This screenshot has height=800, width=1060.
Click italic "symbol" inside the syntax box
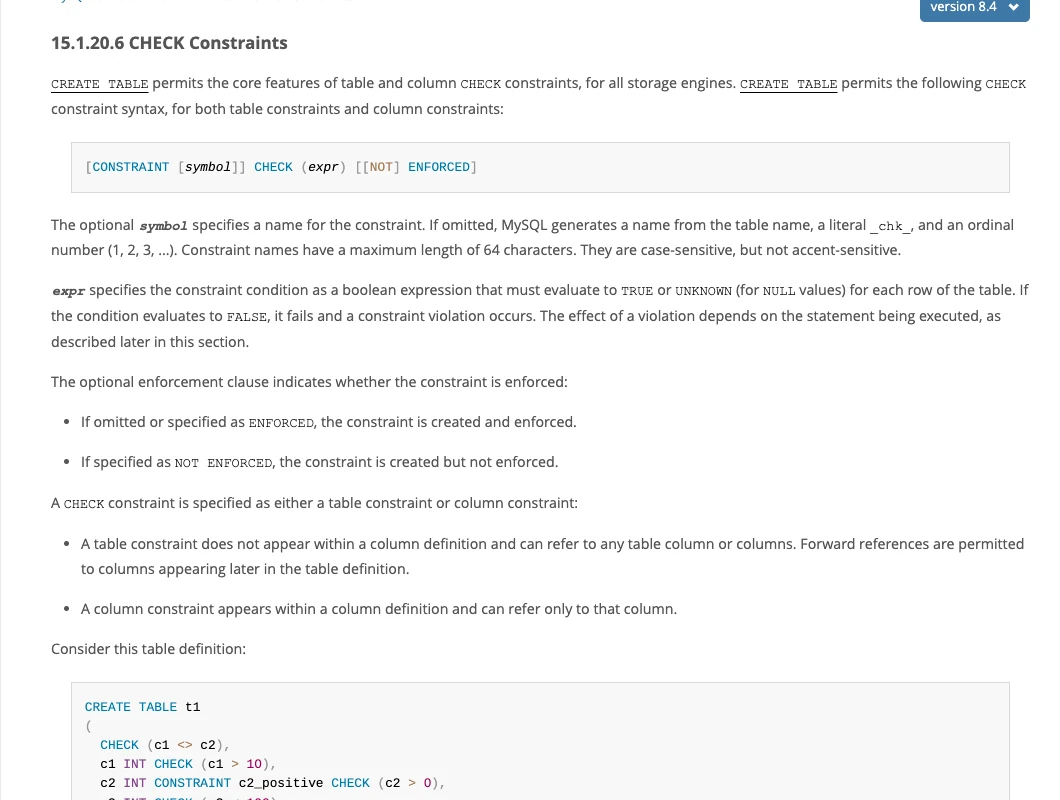[208, 167]
